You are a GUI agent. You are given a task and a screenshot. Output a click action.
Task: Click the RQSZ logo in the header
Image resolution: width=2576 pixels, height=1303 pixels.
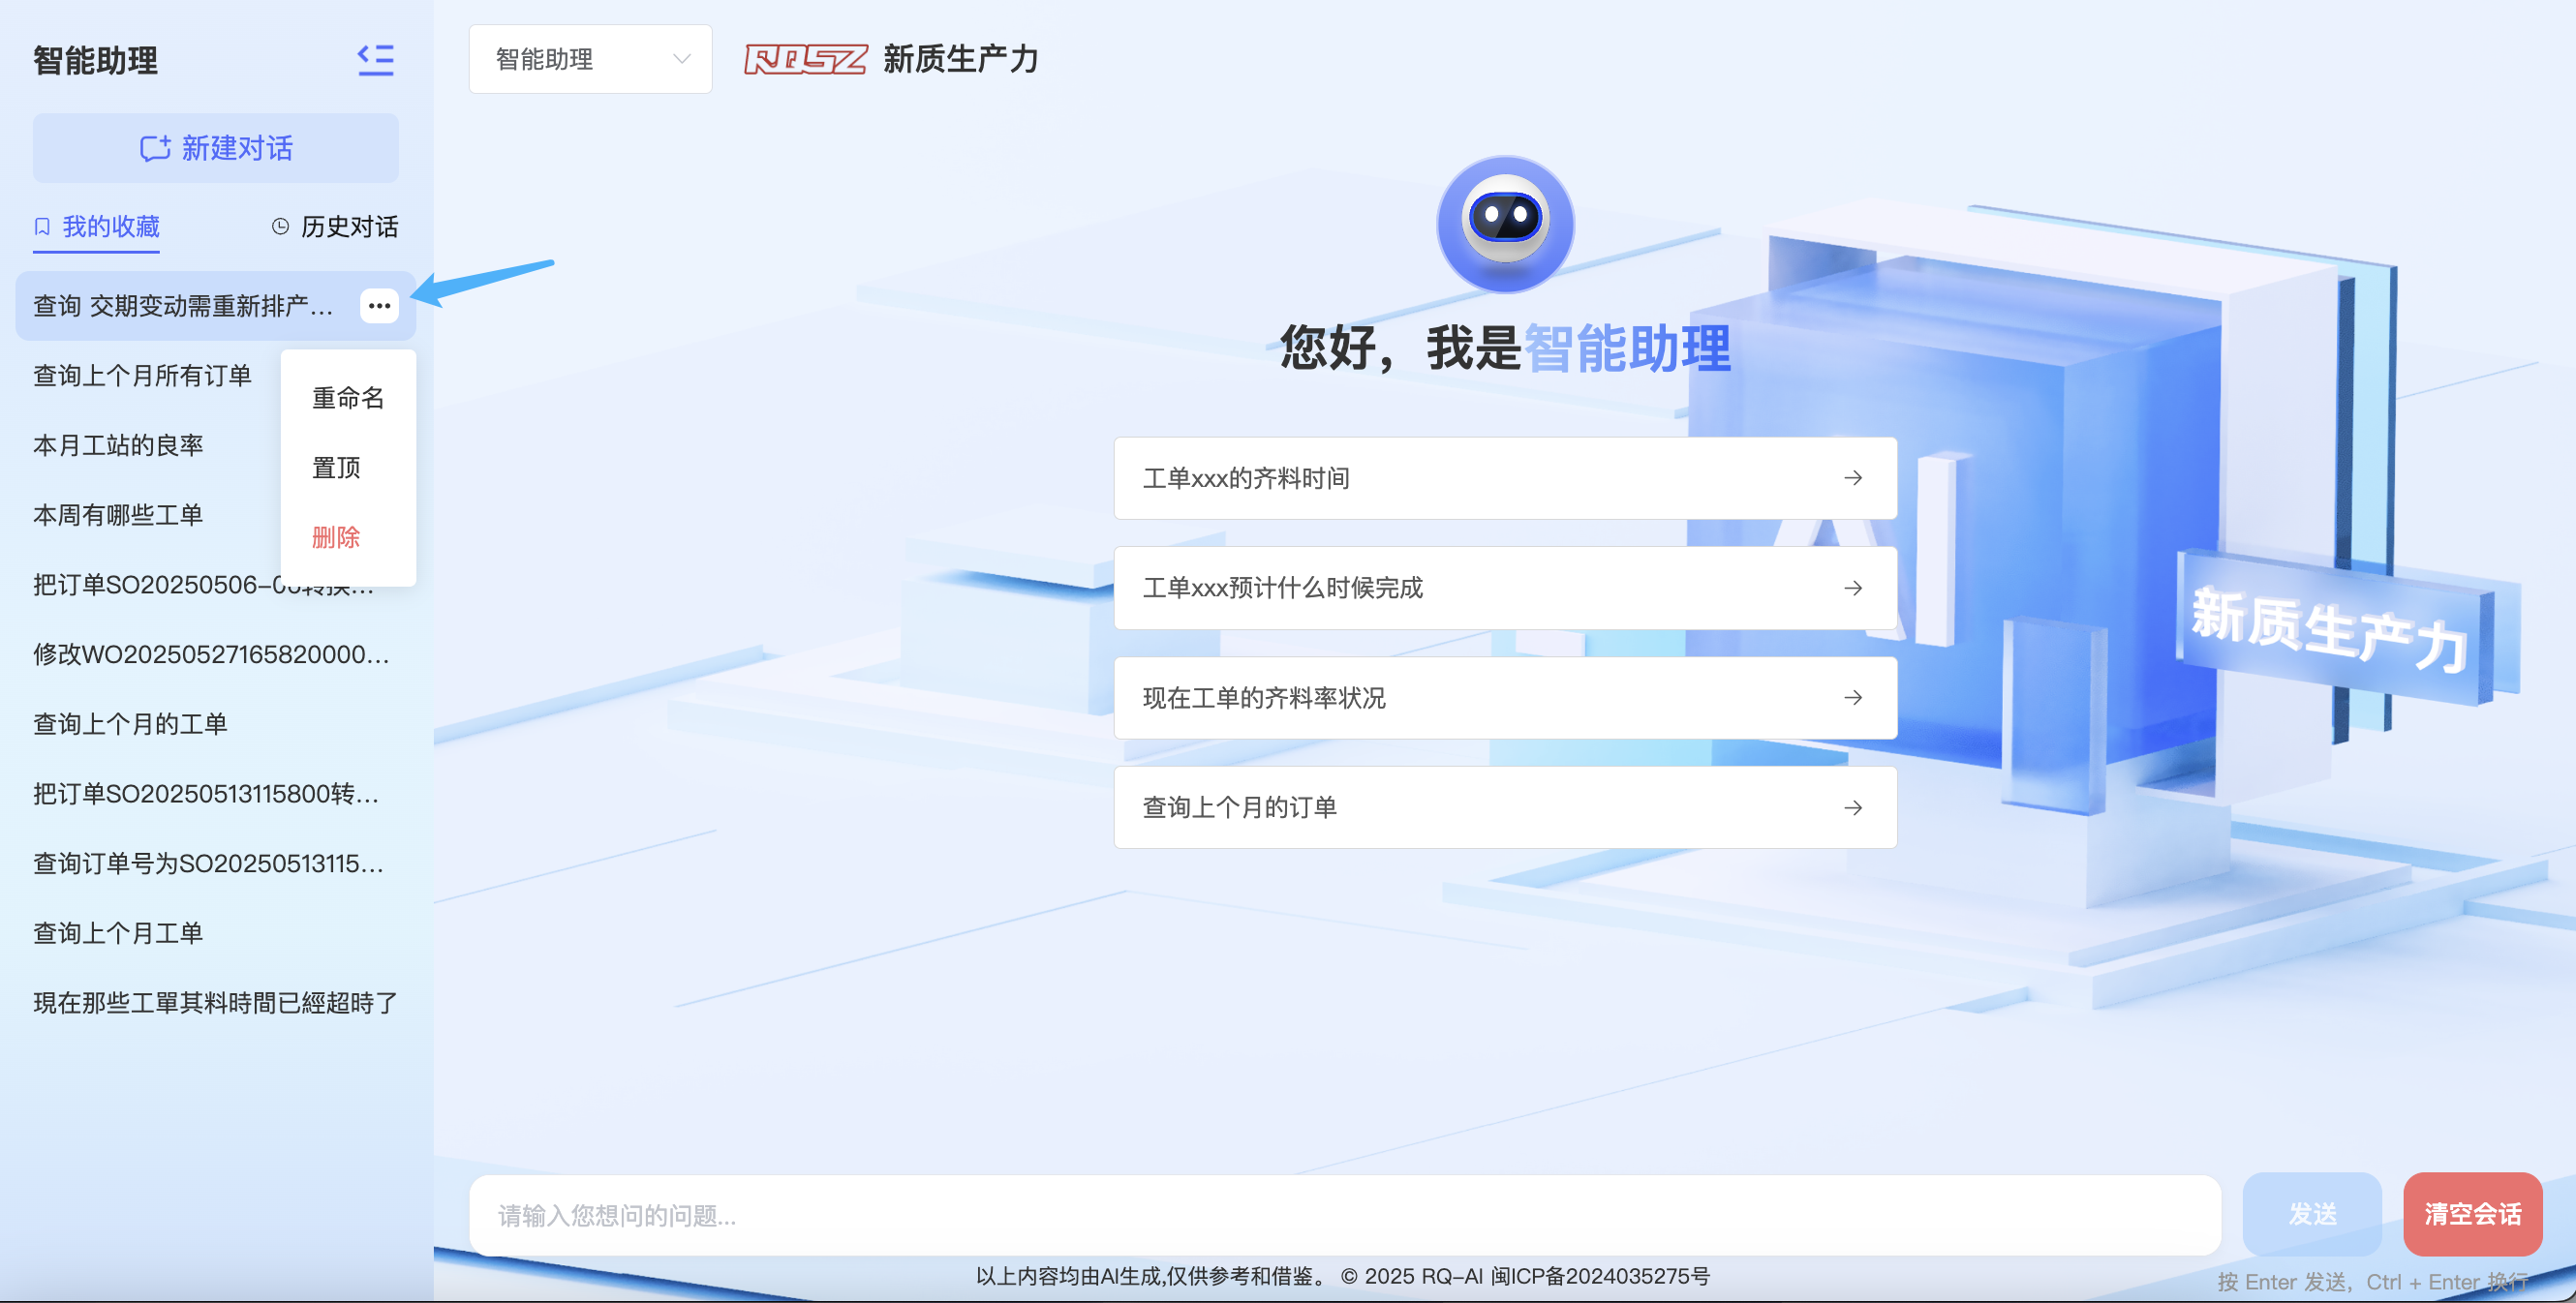click(805, 60)
